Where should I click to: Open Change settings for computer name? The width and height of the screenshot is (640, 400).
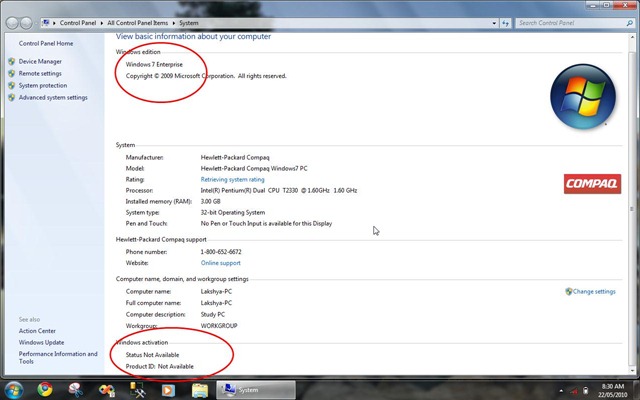594,291
